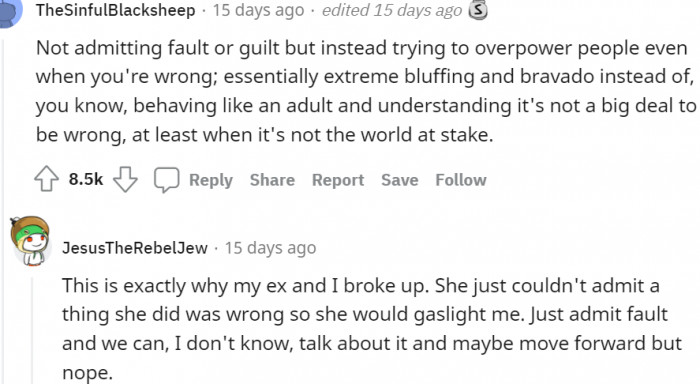Image resolution: width=700 pixels, height=384 pixels.
Task: Share the top comment
Action: point(272,180)
